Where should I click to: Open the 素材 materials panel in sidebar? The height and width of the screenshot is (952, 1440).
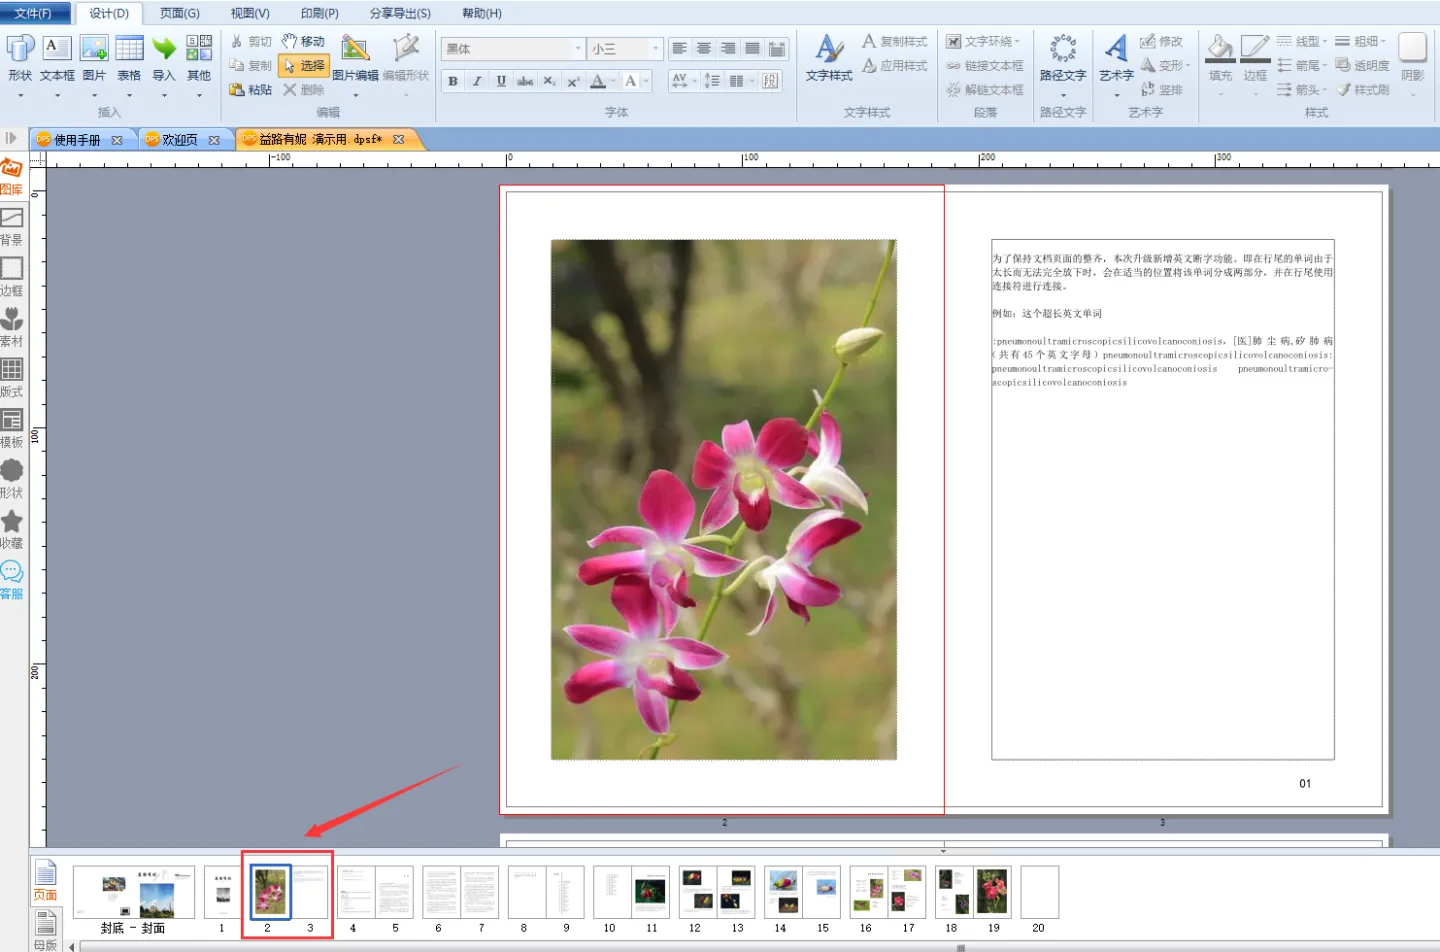coord(12,325)
